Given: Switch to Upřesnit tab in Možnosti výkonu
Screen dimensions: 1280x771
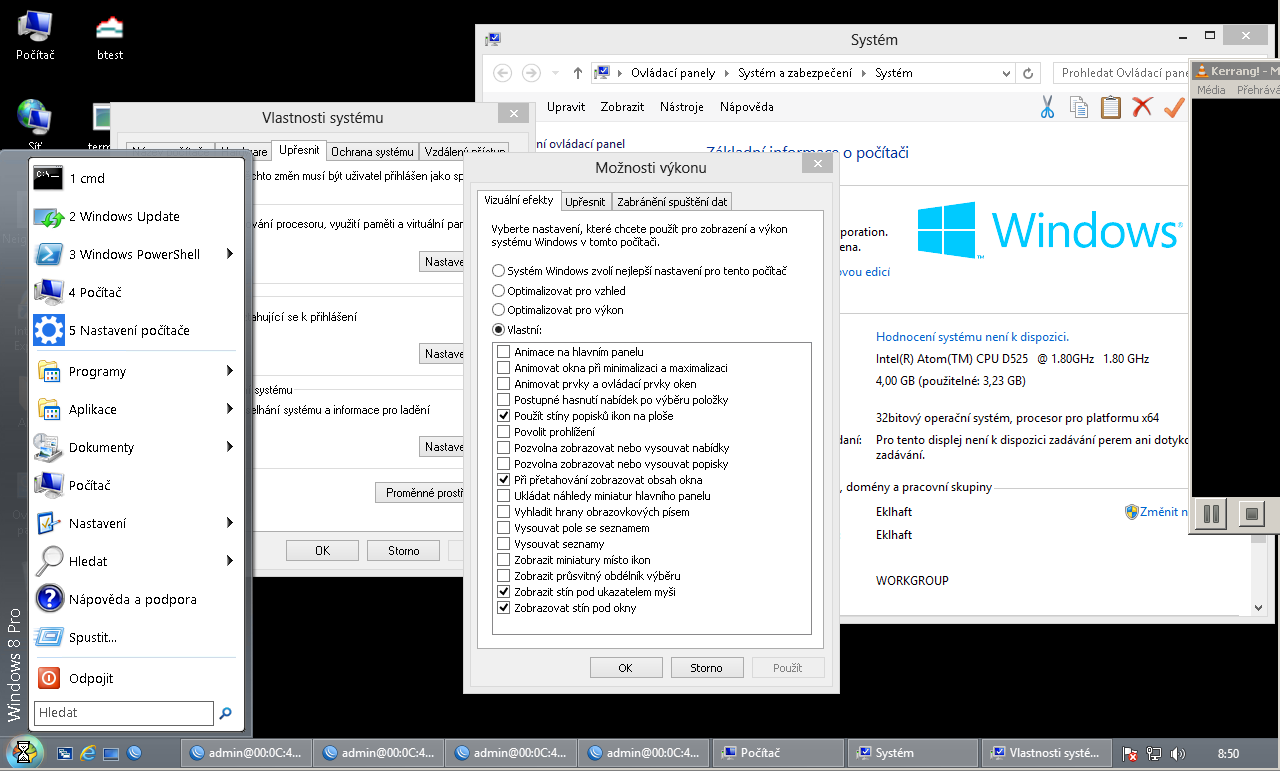Looking at the screenshot, I should coord(585,202).
